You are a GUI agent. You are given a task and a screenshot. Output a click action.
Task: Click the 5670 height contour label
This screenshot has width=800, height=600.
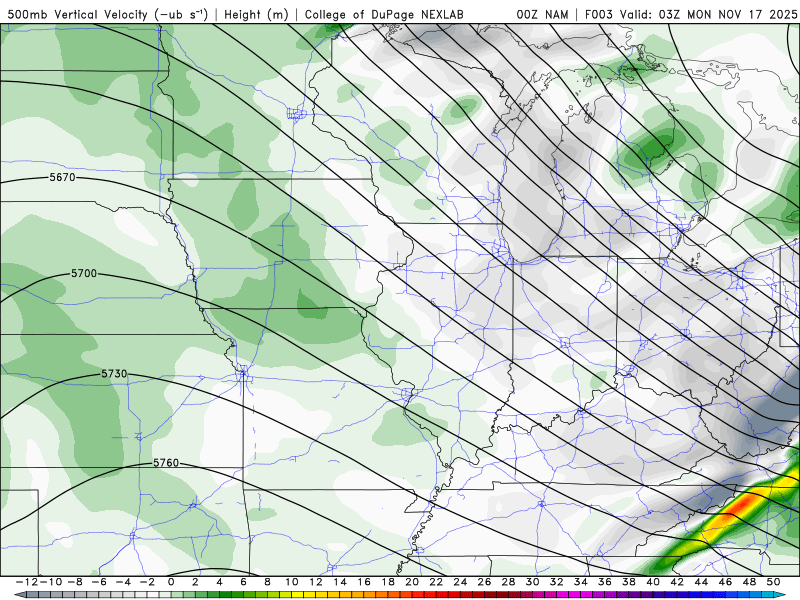click(62, 178)
